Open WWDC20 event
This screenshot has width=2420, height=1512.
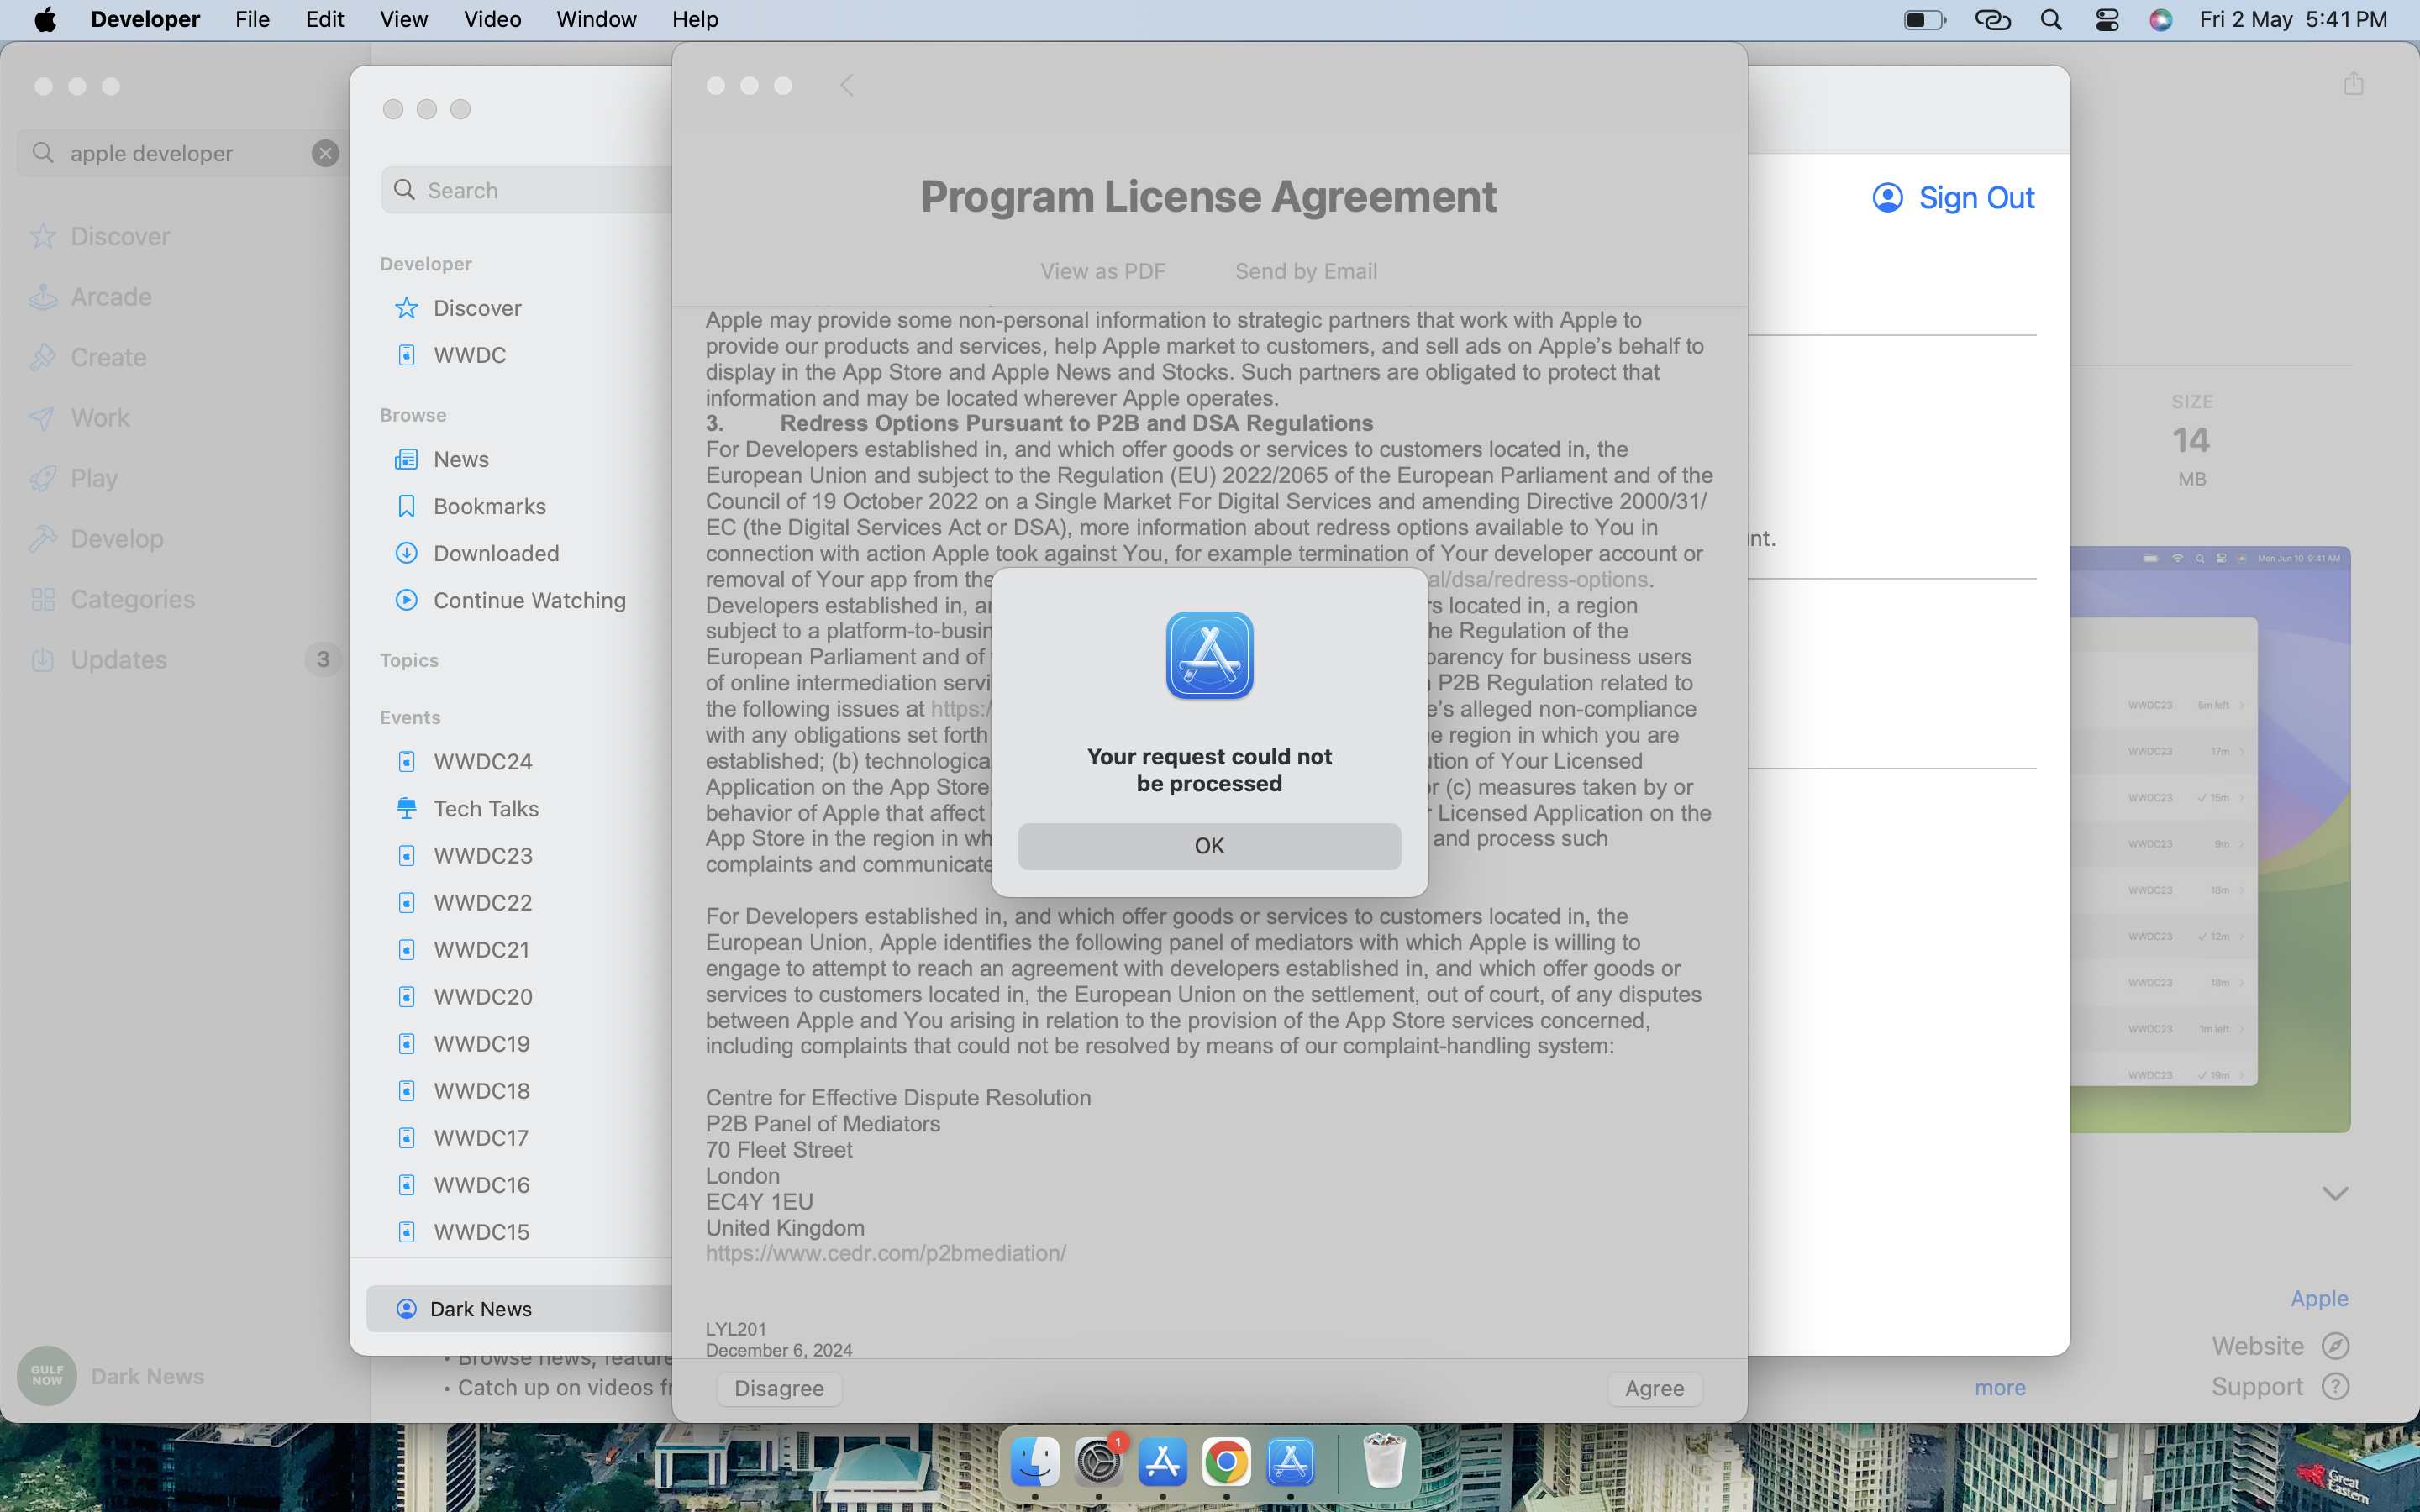[482, 996]
